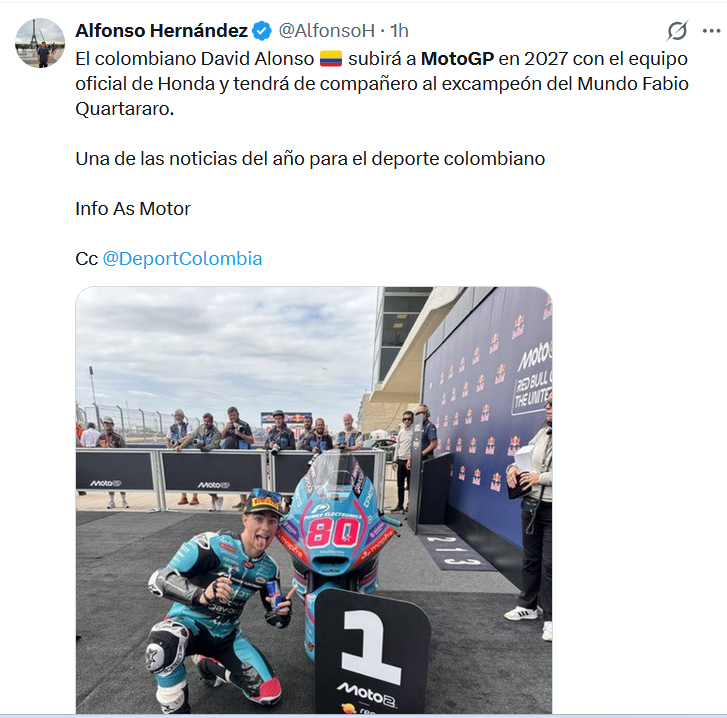The height and width of the screenshot is (718, 727).
Task: Open the three-dot more options menu
Action: pos(711,31)
